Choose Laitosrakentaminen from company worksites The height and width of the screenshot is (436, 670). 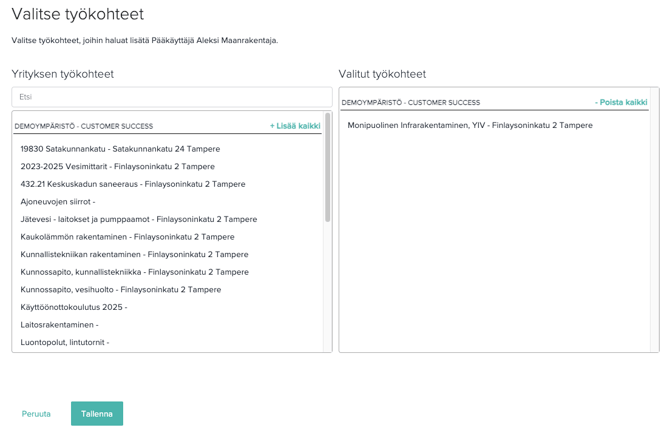point(59,325)
